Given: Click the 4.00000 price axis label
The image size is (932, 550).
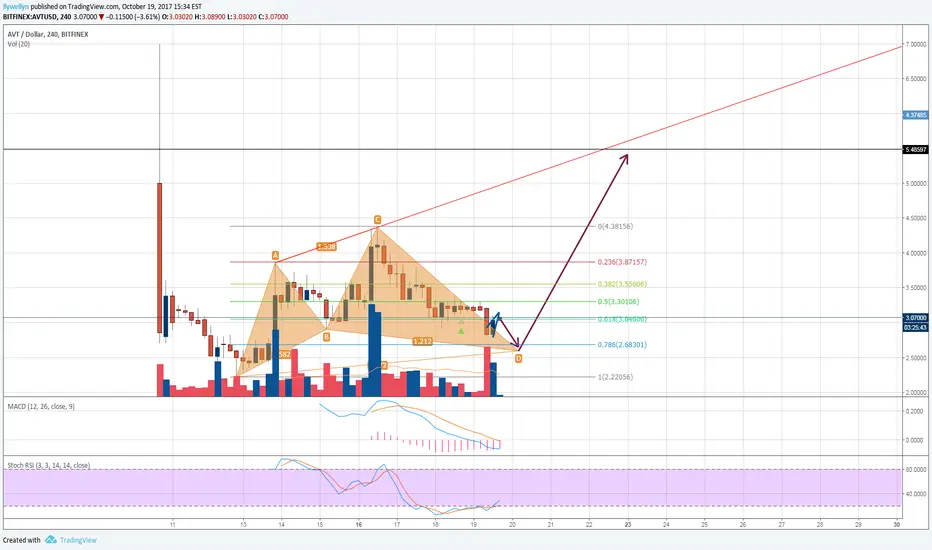Looking at the screenshot, I should [x=915, y=253].
